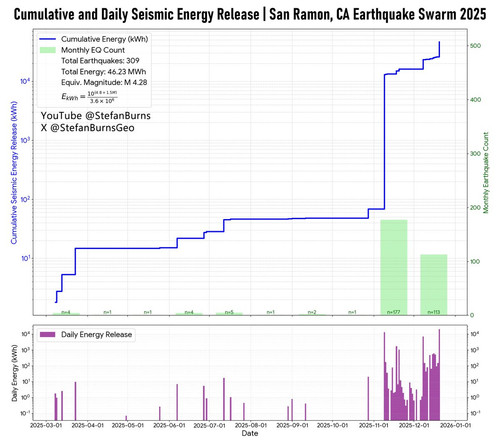500x444 pixels.
Task: Click the n=2 monthly bar label
Action: coord(312,312)
